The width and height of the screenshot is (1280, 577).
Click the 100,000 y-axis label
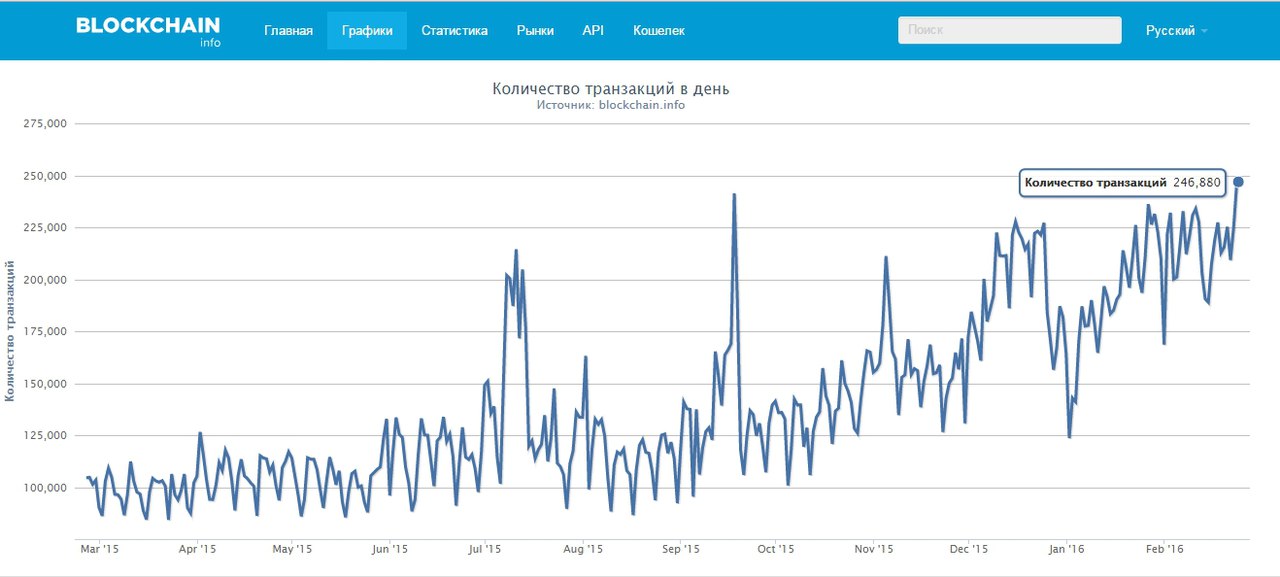[44, 488]
